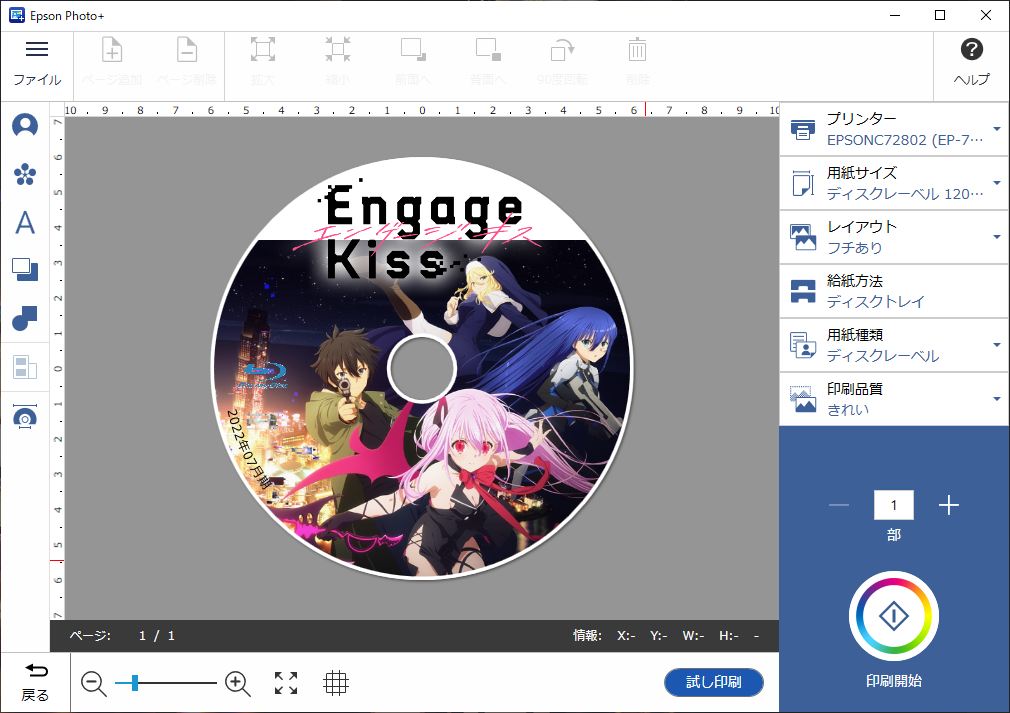Close the Epson Photo+ window
The image size is (1010, 713).
pos(986,15)
